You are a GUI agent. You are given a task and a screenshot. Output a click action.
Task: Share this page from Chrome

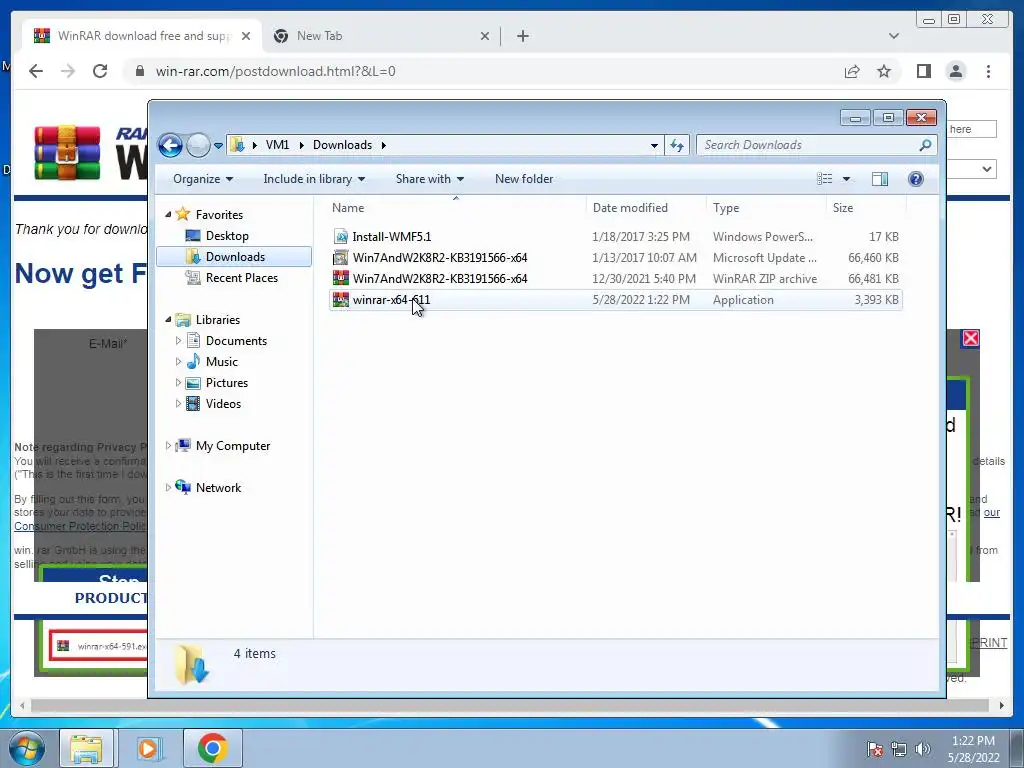pos(852,71)
